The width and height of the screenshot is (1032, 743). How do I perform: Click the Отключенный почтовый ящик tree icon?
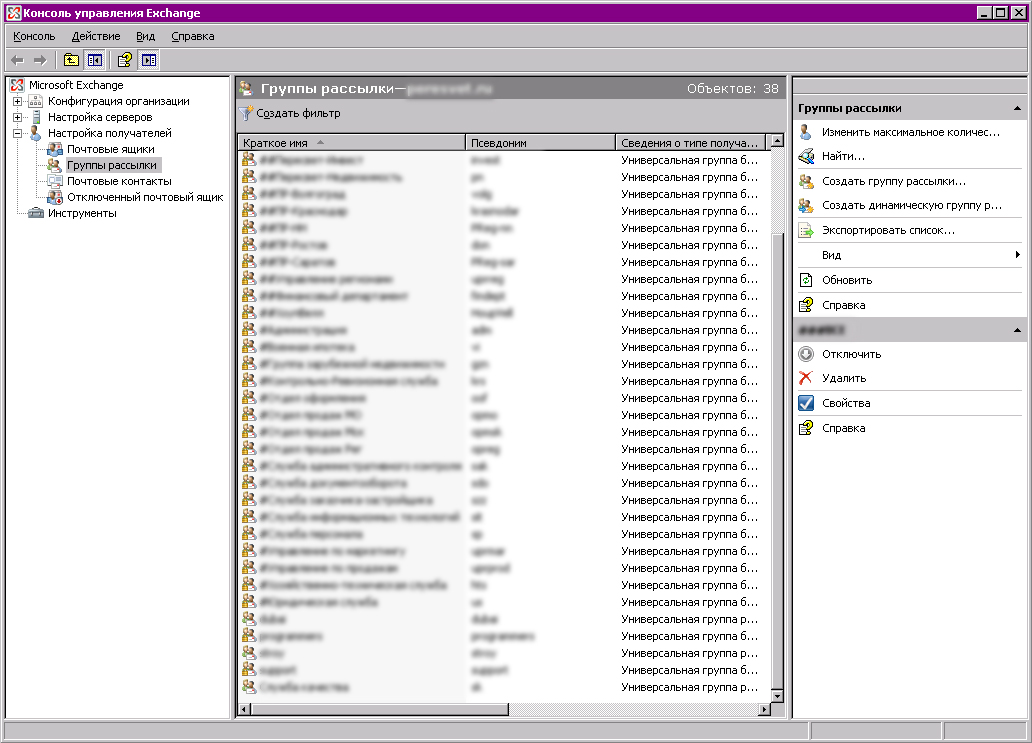pyautogui.click(x=55, y=197)
